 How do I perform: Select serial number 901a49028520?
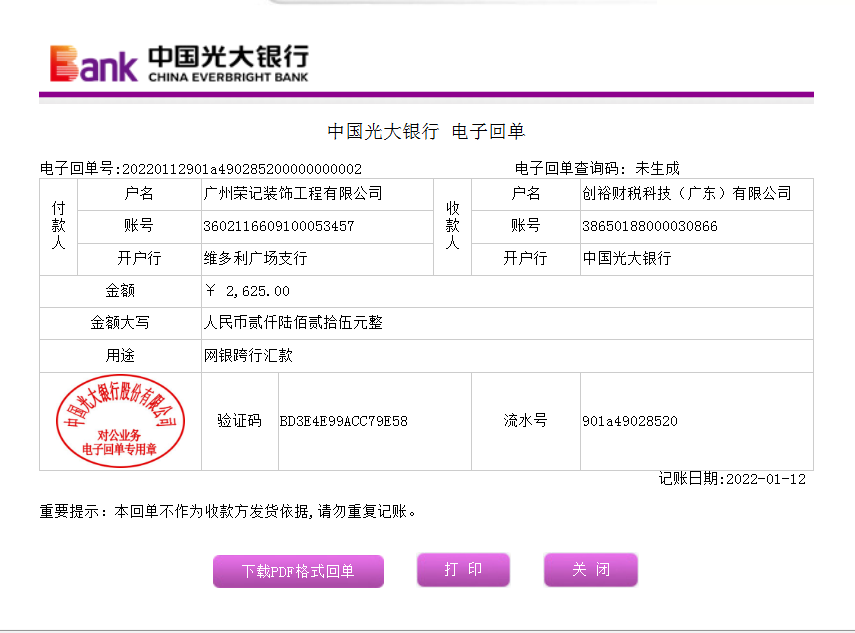tap(630, 421)
